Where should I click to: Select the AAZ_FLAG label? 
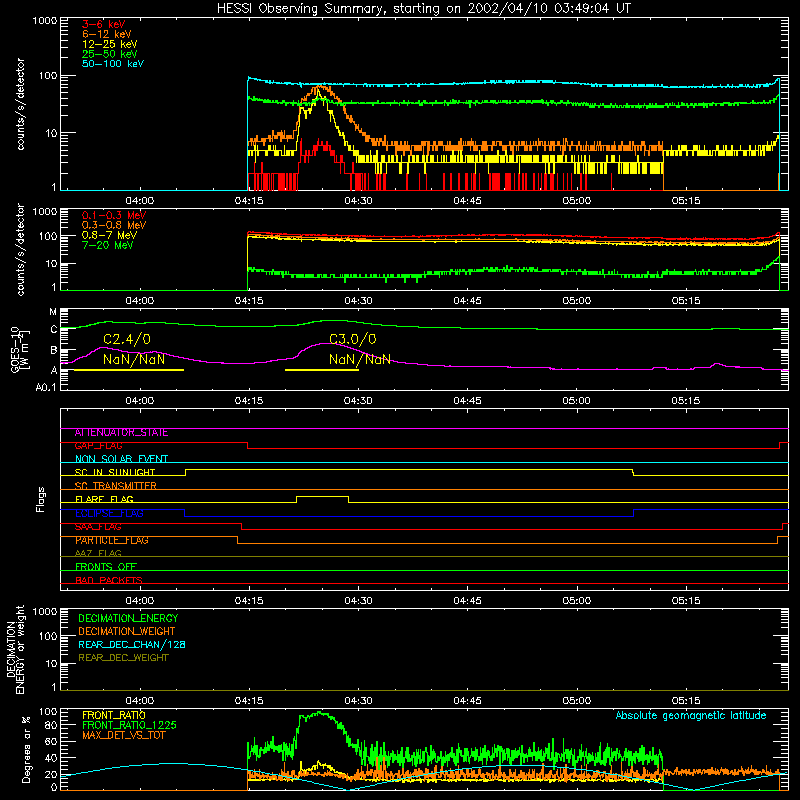98,553
